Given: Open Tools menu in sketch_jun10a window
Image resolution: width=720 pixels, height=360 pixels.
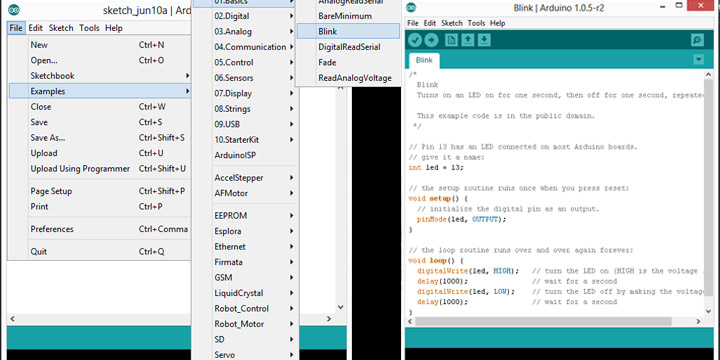Looking at the screenshot, I should coord(89,28).
